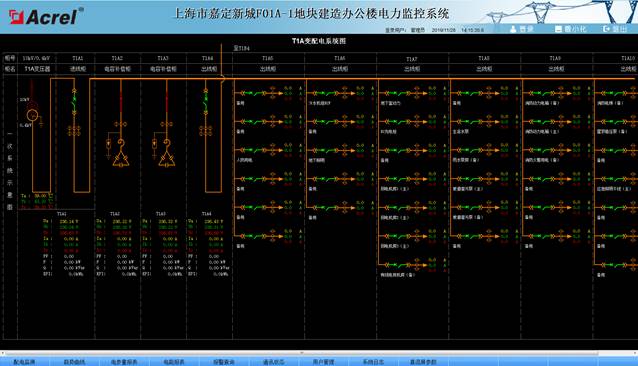Click the T1A transformer symbol
This screenshot has width=638, height=366.
click(33, 115)
